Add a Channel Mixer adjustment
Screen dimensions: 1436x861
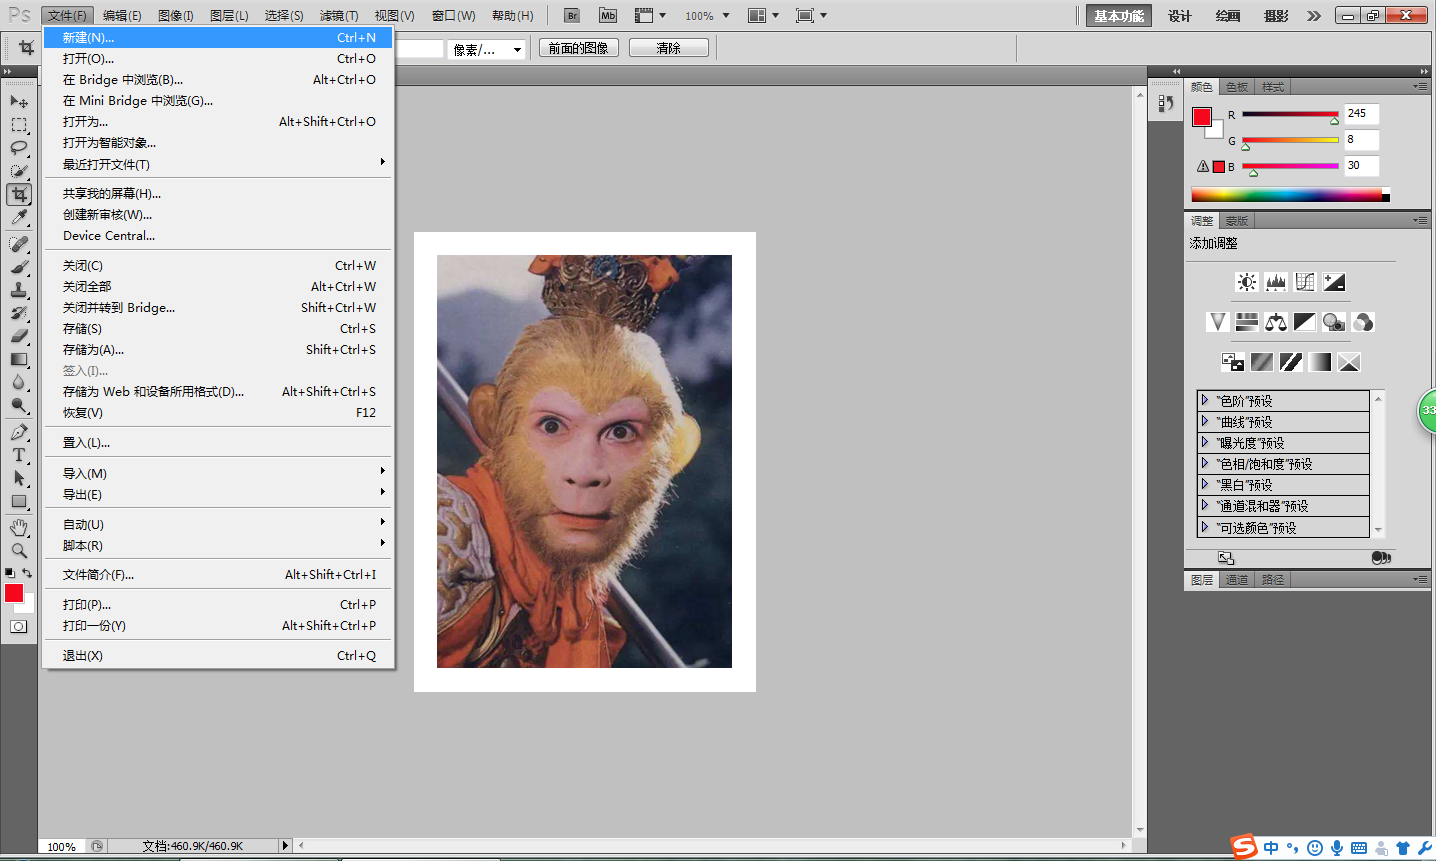click(1363, 322)
